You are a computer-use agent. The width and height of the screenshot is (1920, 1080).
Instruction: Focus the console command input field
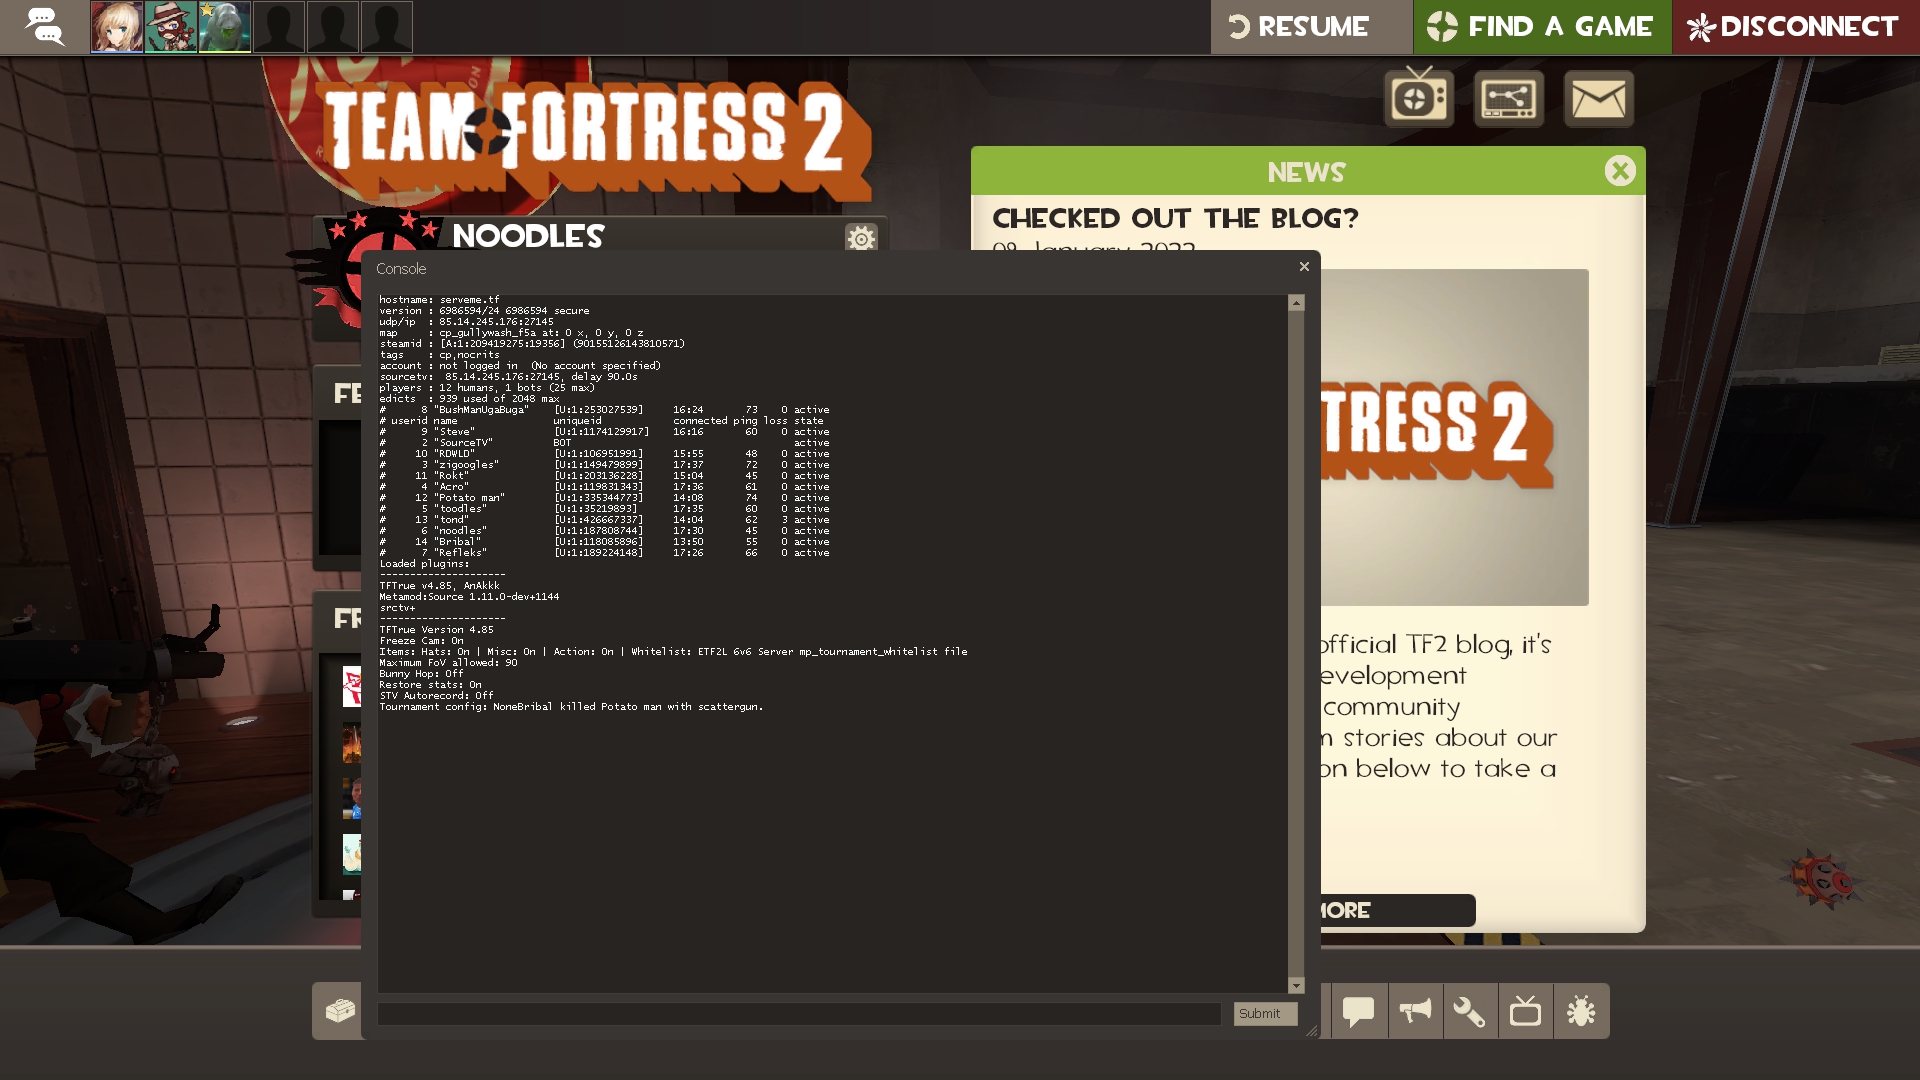(x=799, y=1013)
